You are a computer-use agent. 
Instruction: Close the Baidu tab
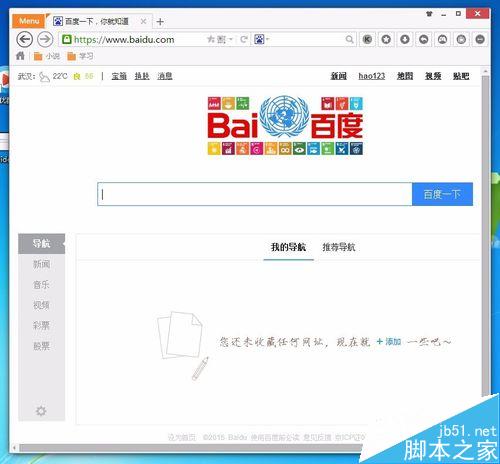click(143, 21)
